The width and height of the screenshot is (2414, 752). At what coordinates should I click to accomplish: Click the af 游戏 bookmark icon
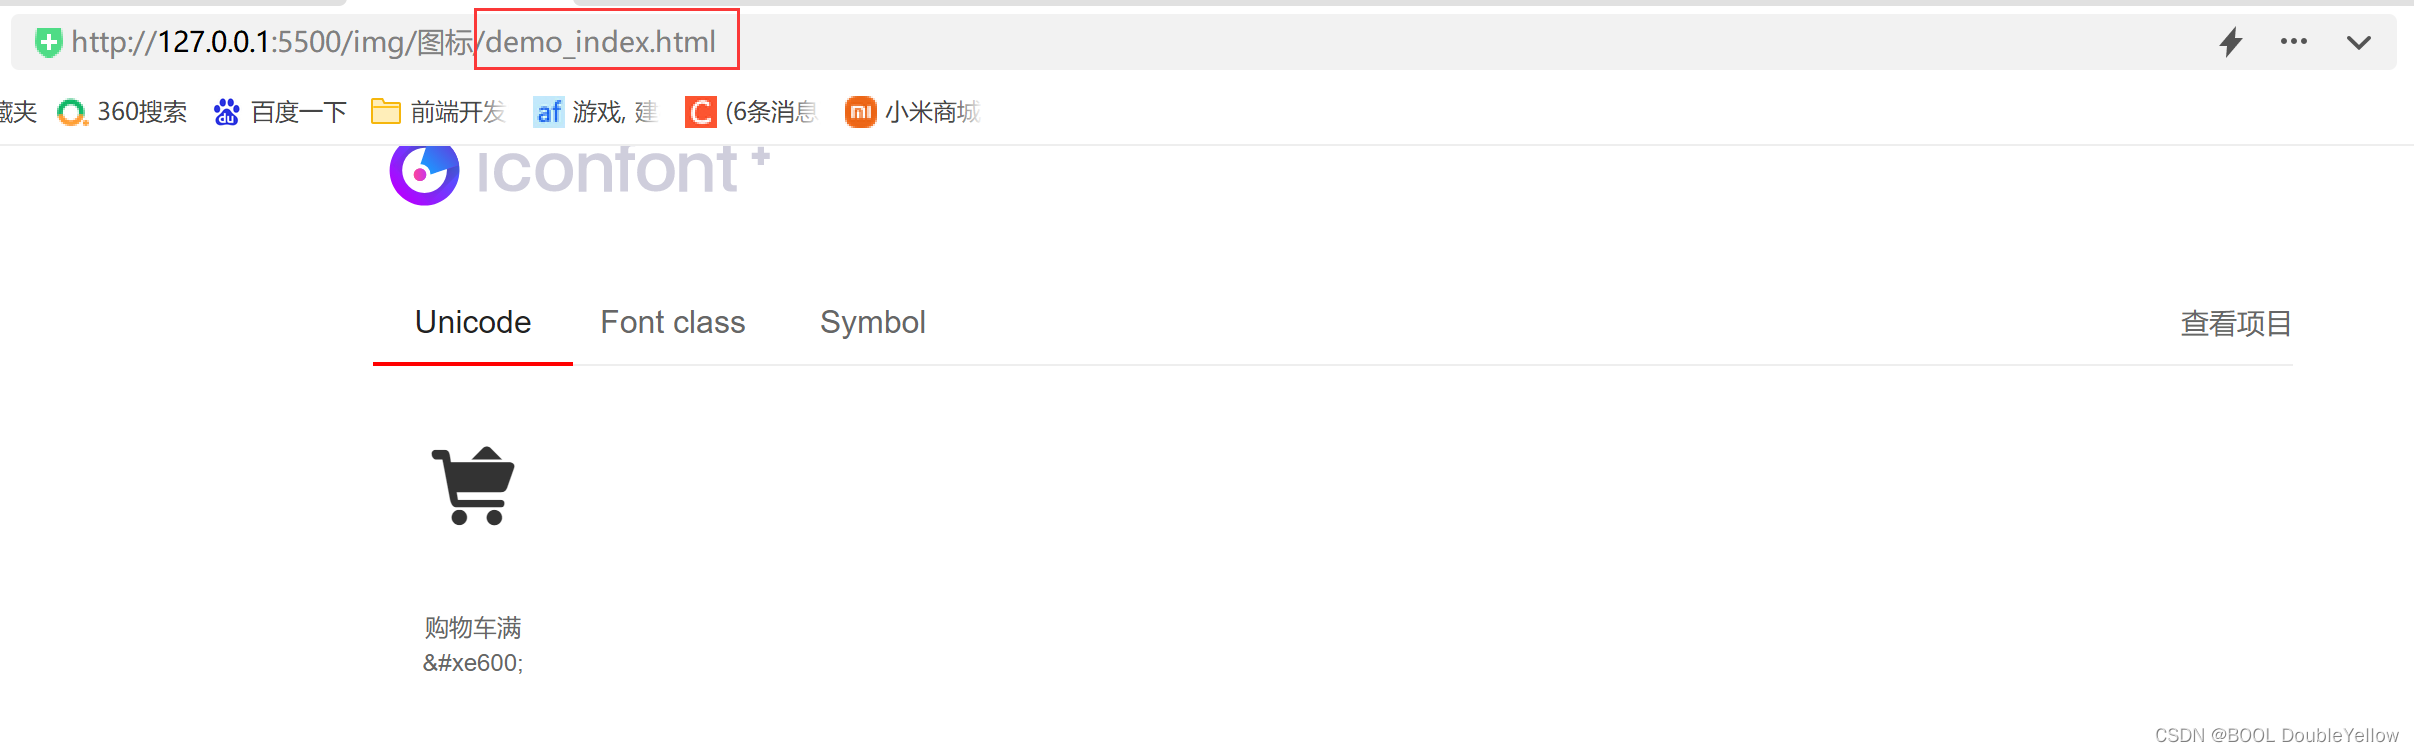pos(548,112)
